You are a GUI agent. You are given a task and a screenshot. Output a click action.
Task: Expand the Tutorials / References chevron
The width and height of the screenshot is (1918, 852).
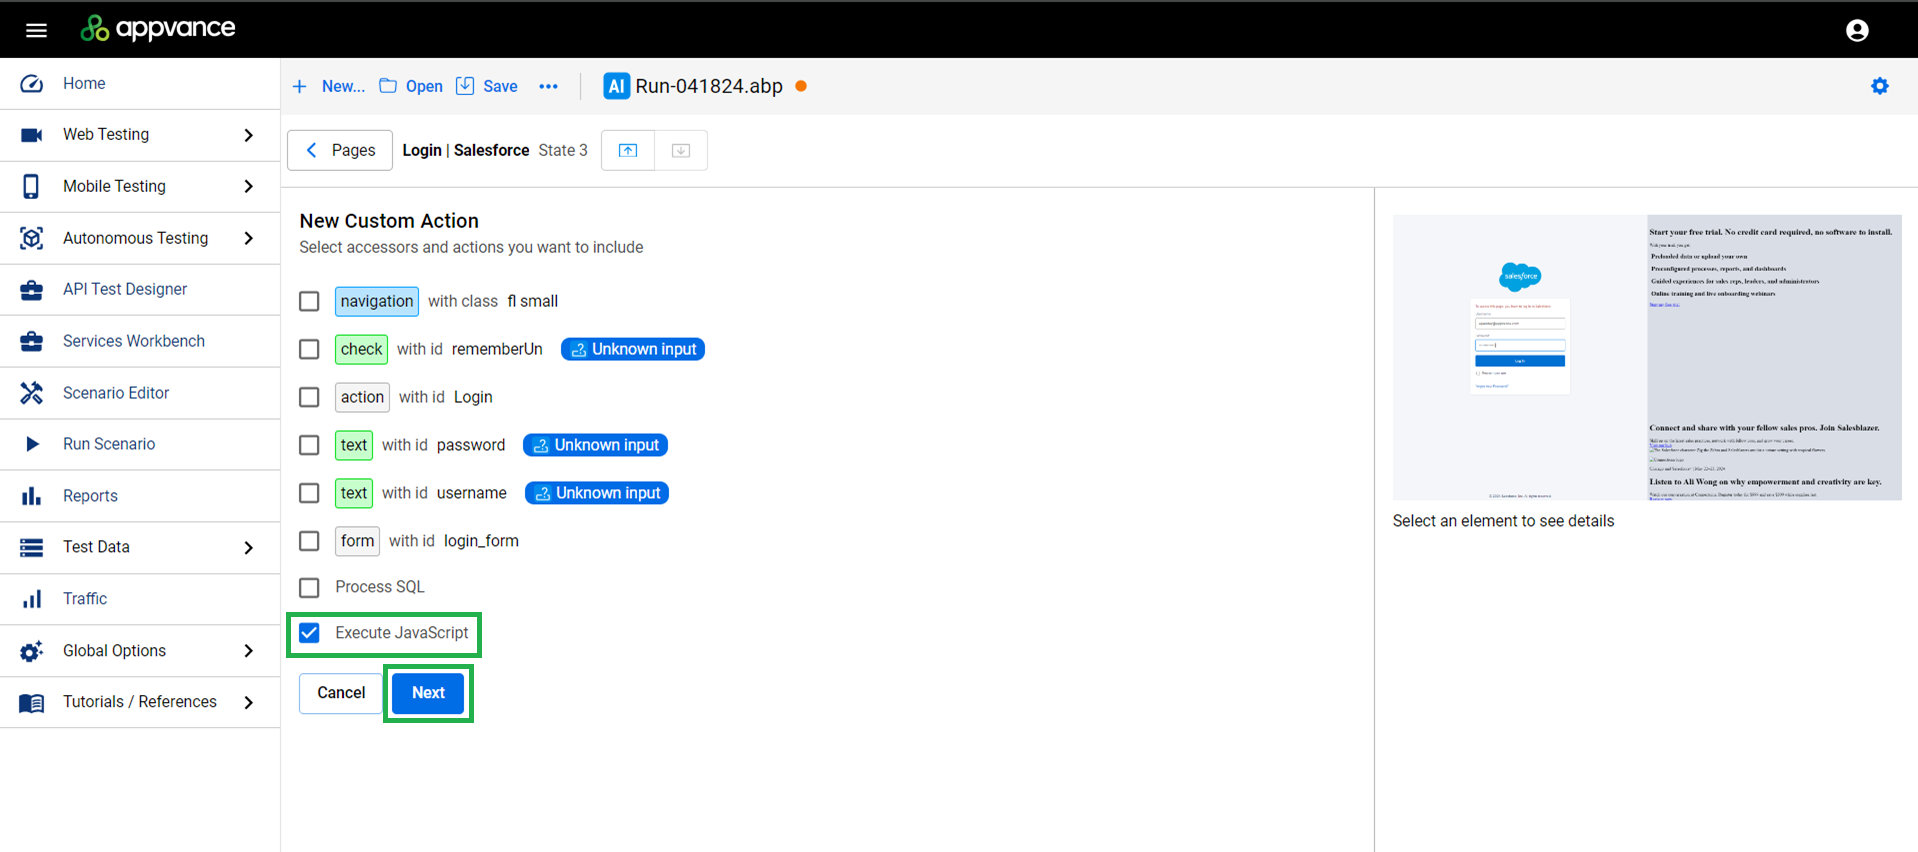(x=249, y=702)
